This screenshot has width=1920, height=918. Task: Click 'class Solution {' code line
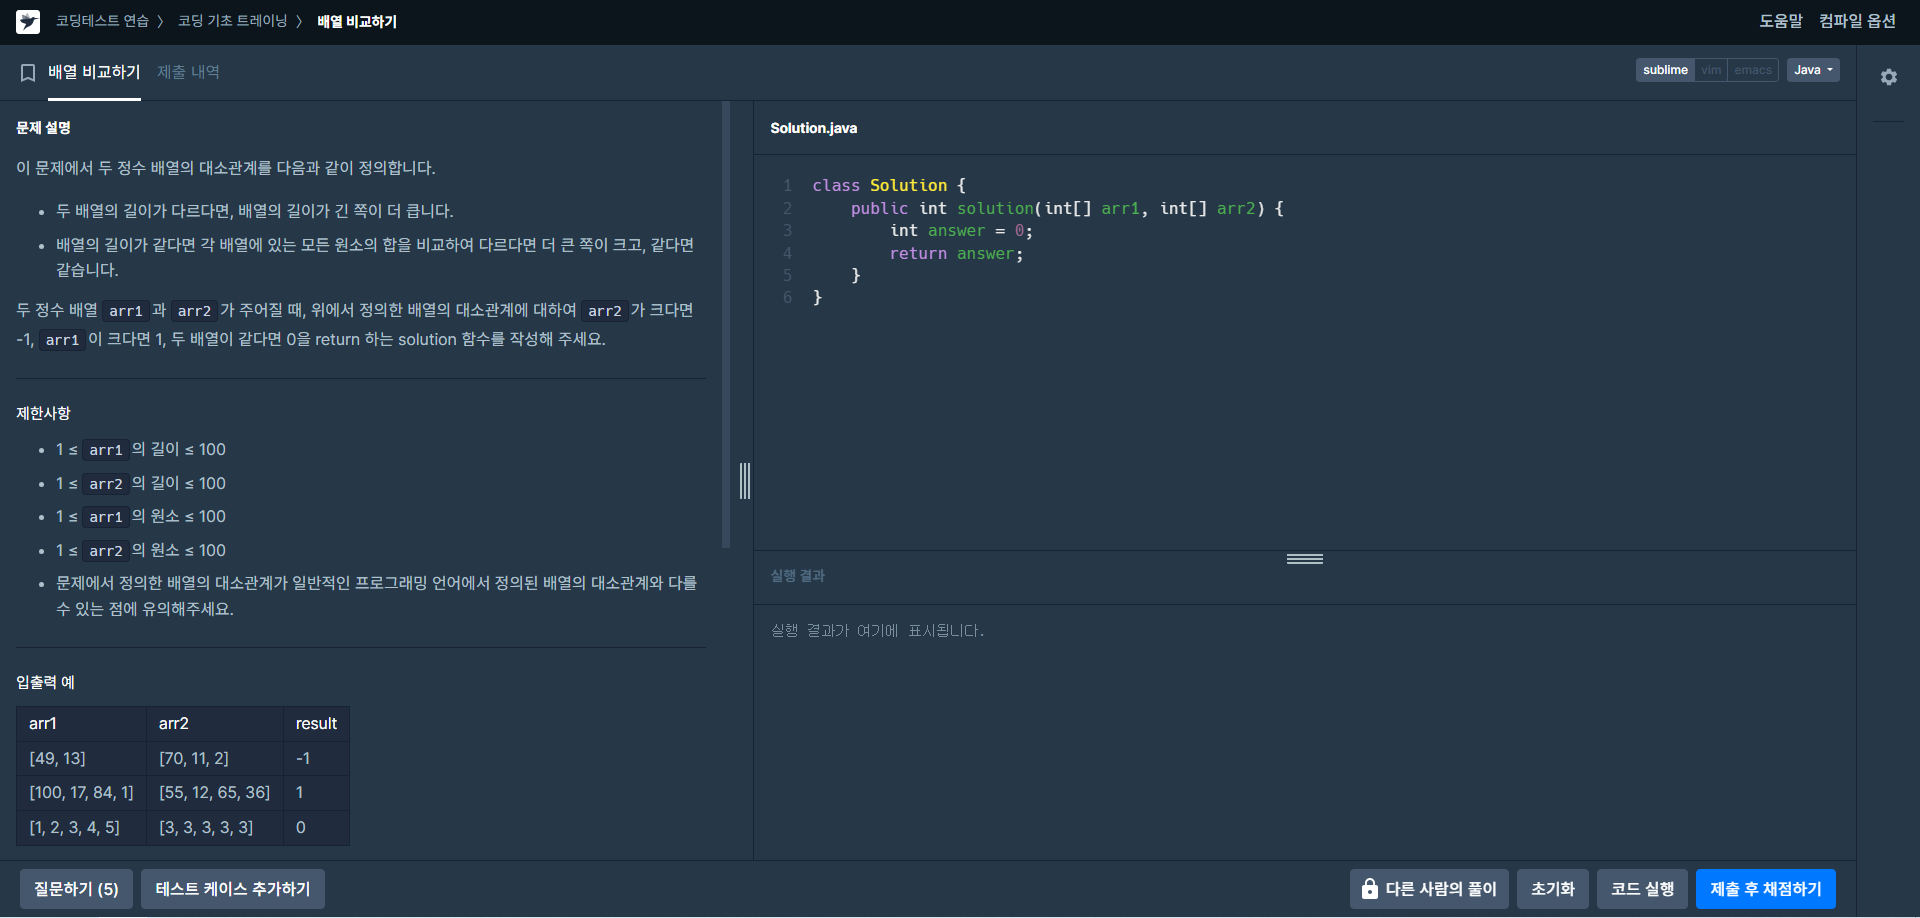[889, 186]
